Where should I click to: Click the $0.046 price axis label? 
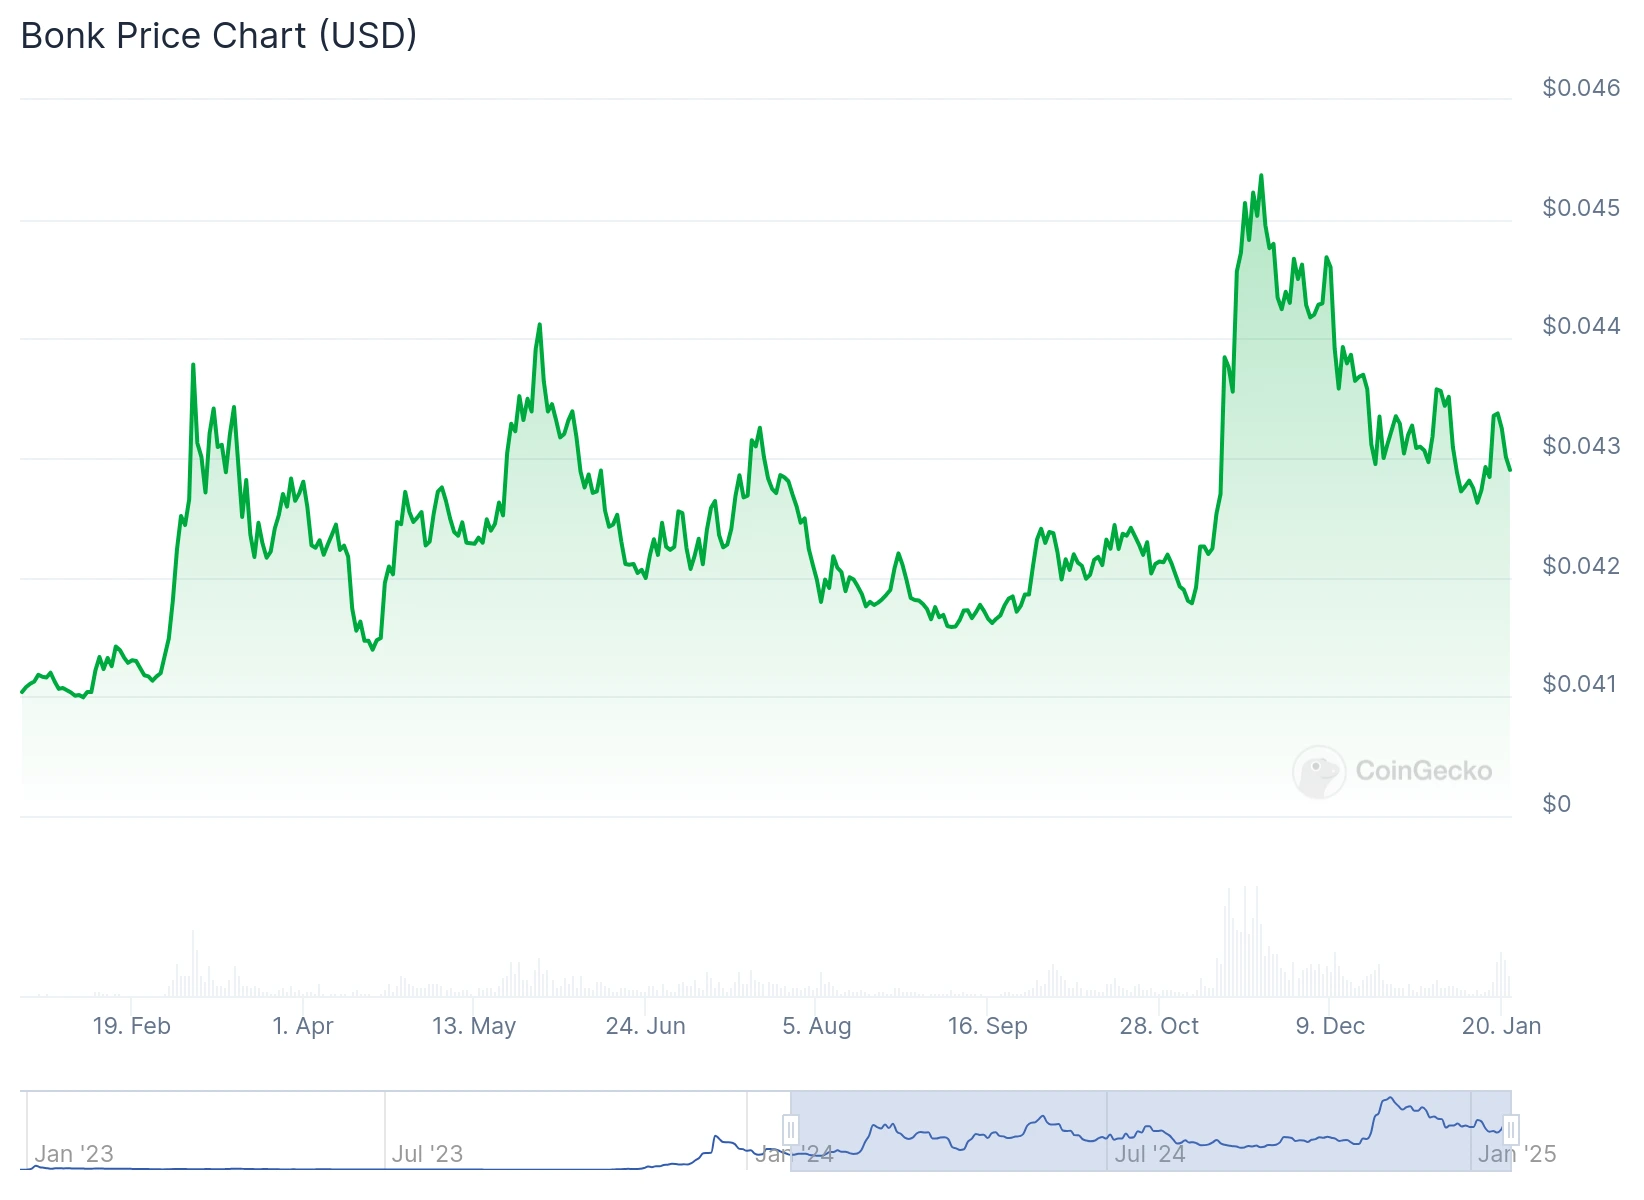click(1581, 88)
